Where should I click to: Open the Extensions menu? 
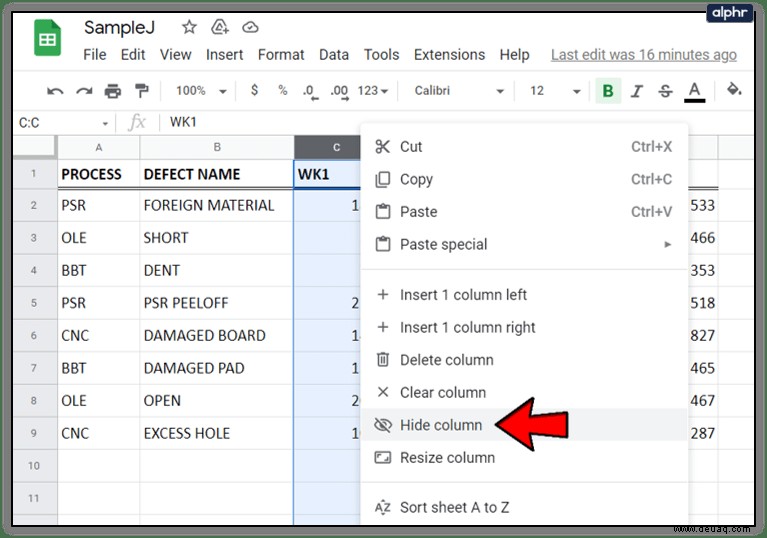tap(449, 55)
